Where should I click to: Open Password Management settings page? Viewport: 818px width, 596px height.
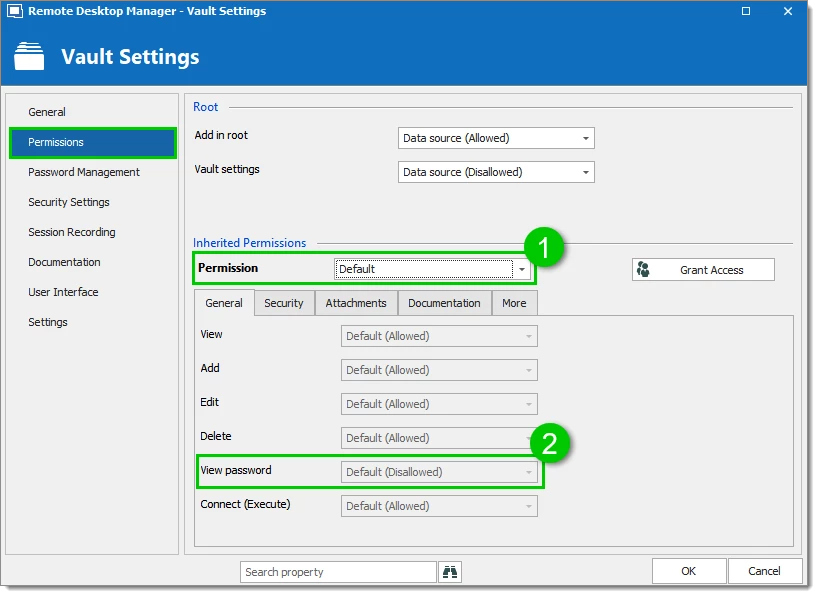pos(84,172)
